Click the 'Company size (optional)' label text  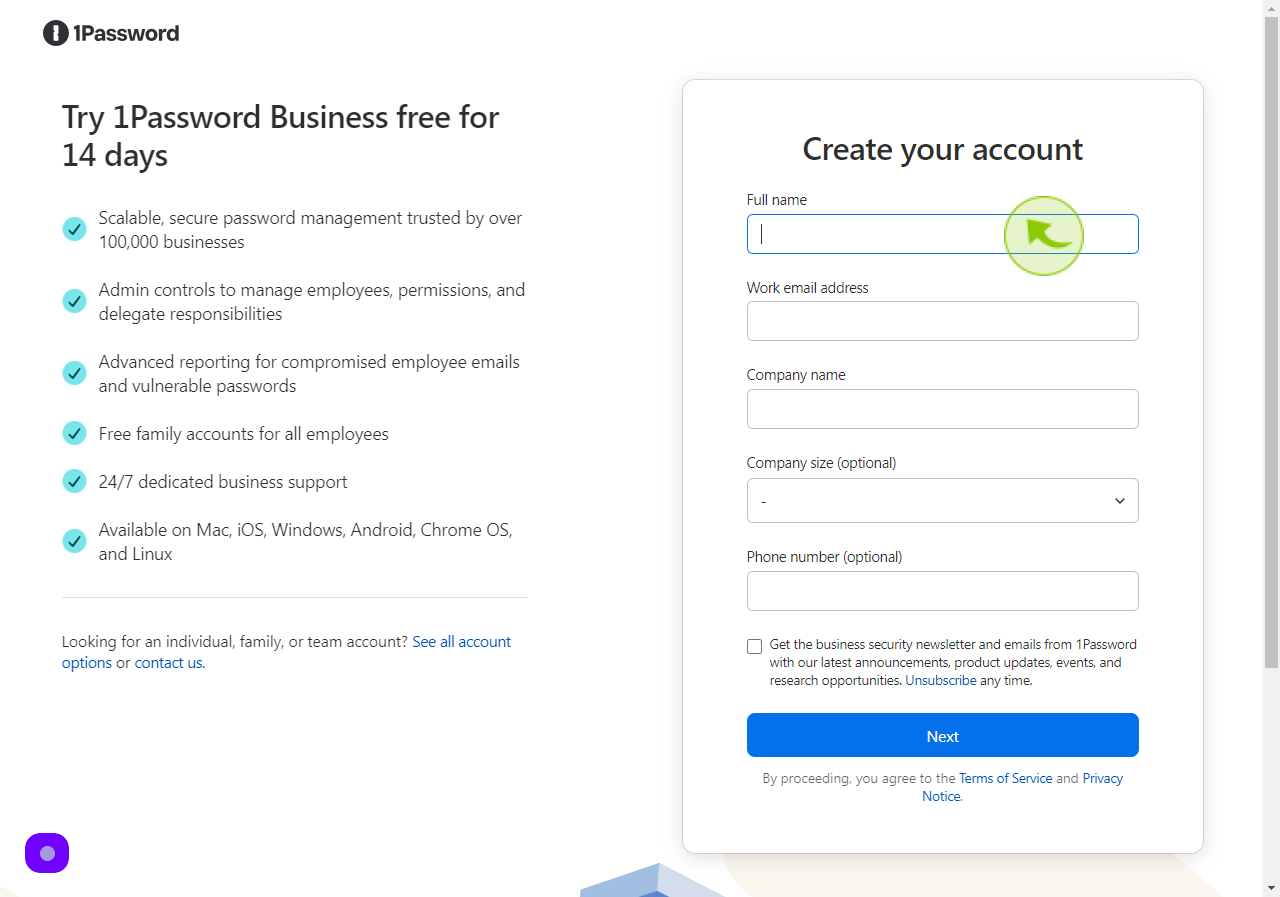click(x=821, y=463)
